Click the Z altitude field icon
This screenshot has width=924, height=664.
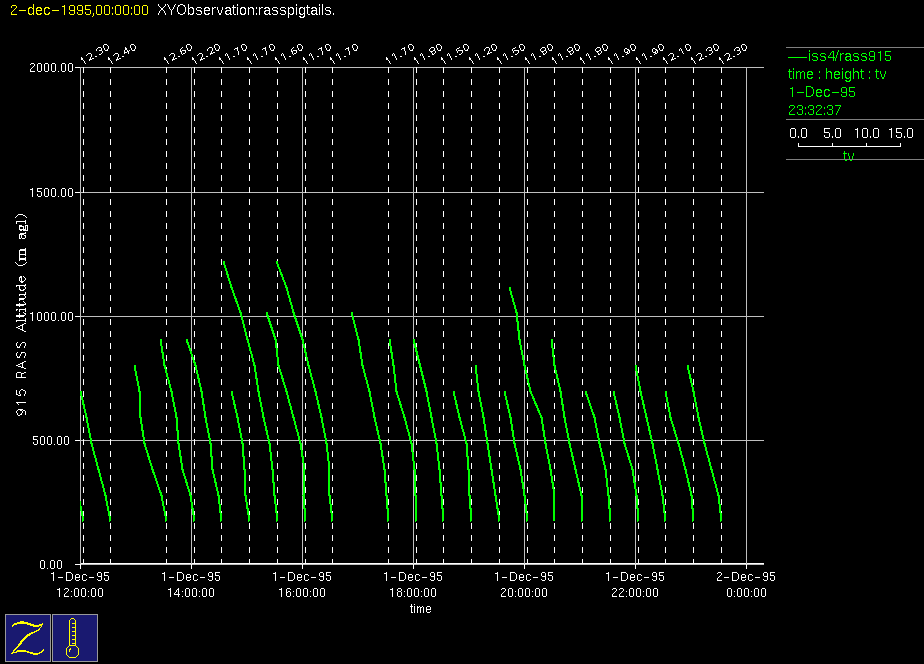(27, 638)
